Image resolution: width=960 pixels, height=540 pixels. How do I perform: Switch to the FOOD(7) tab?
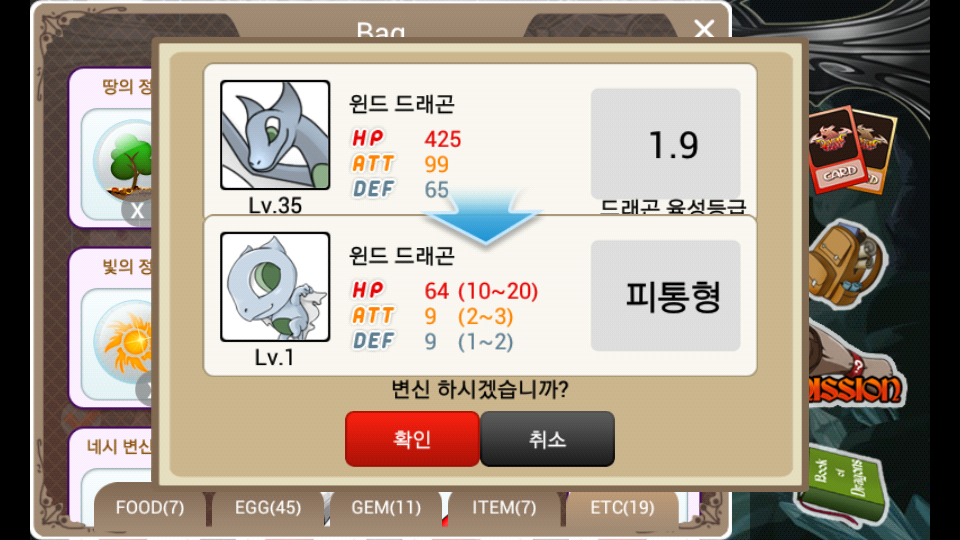(x=150, y=508)
